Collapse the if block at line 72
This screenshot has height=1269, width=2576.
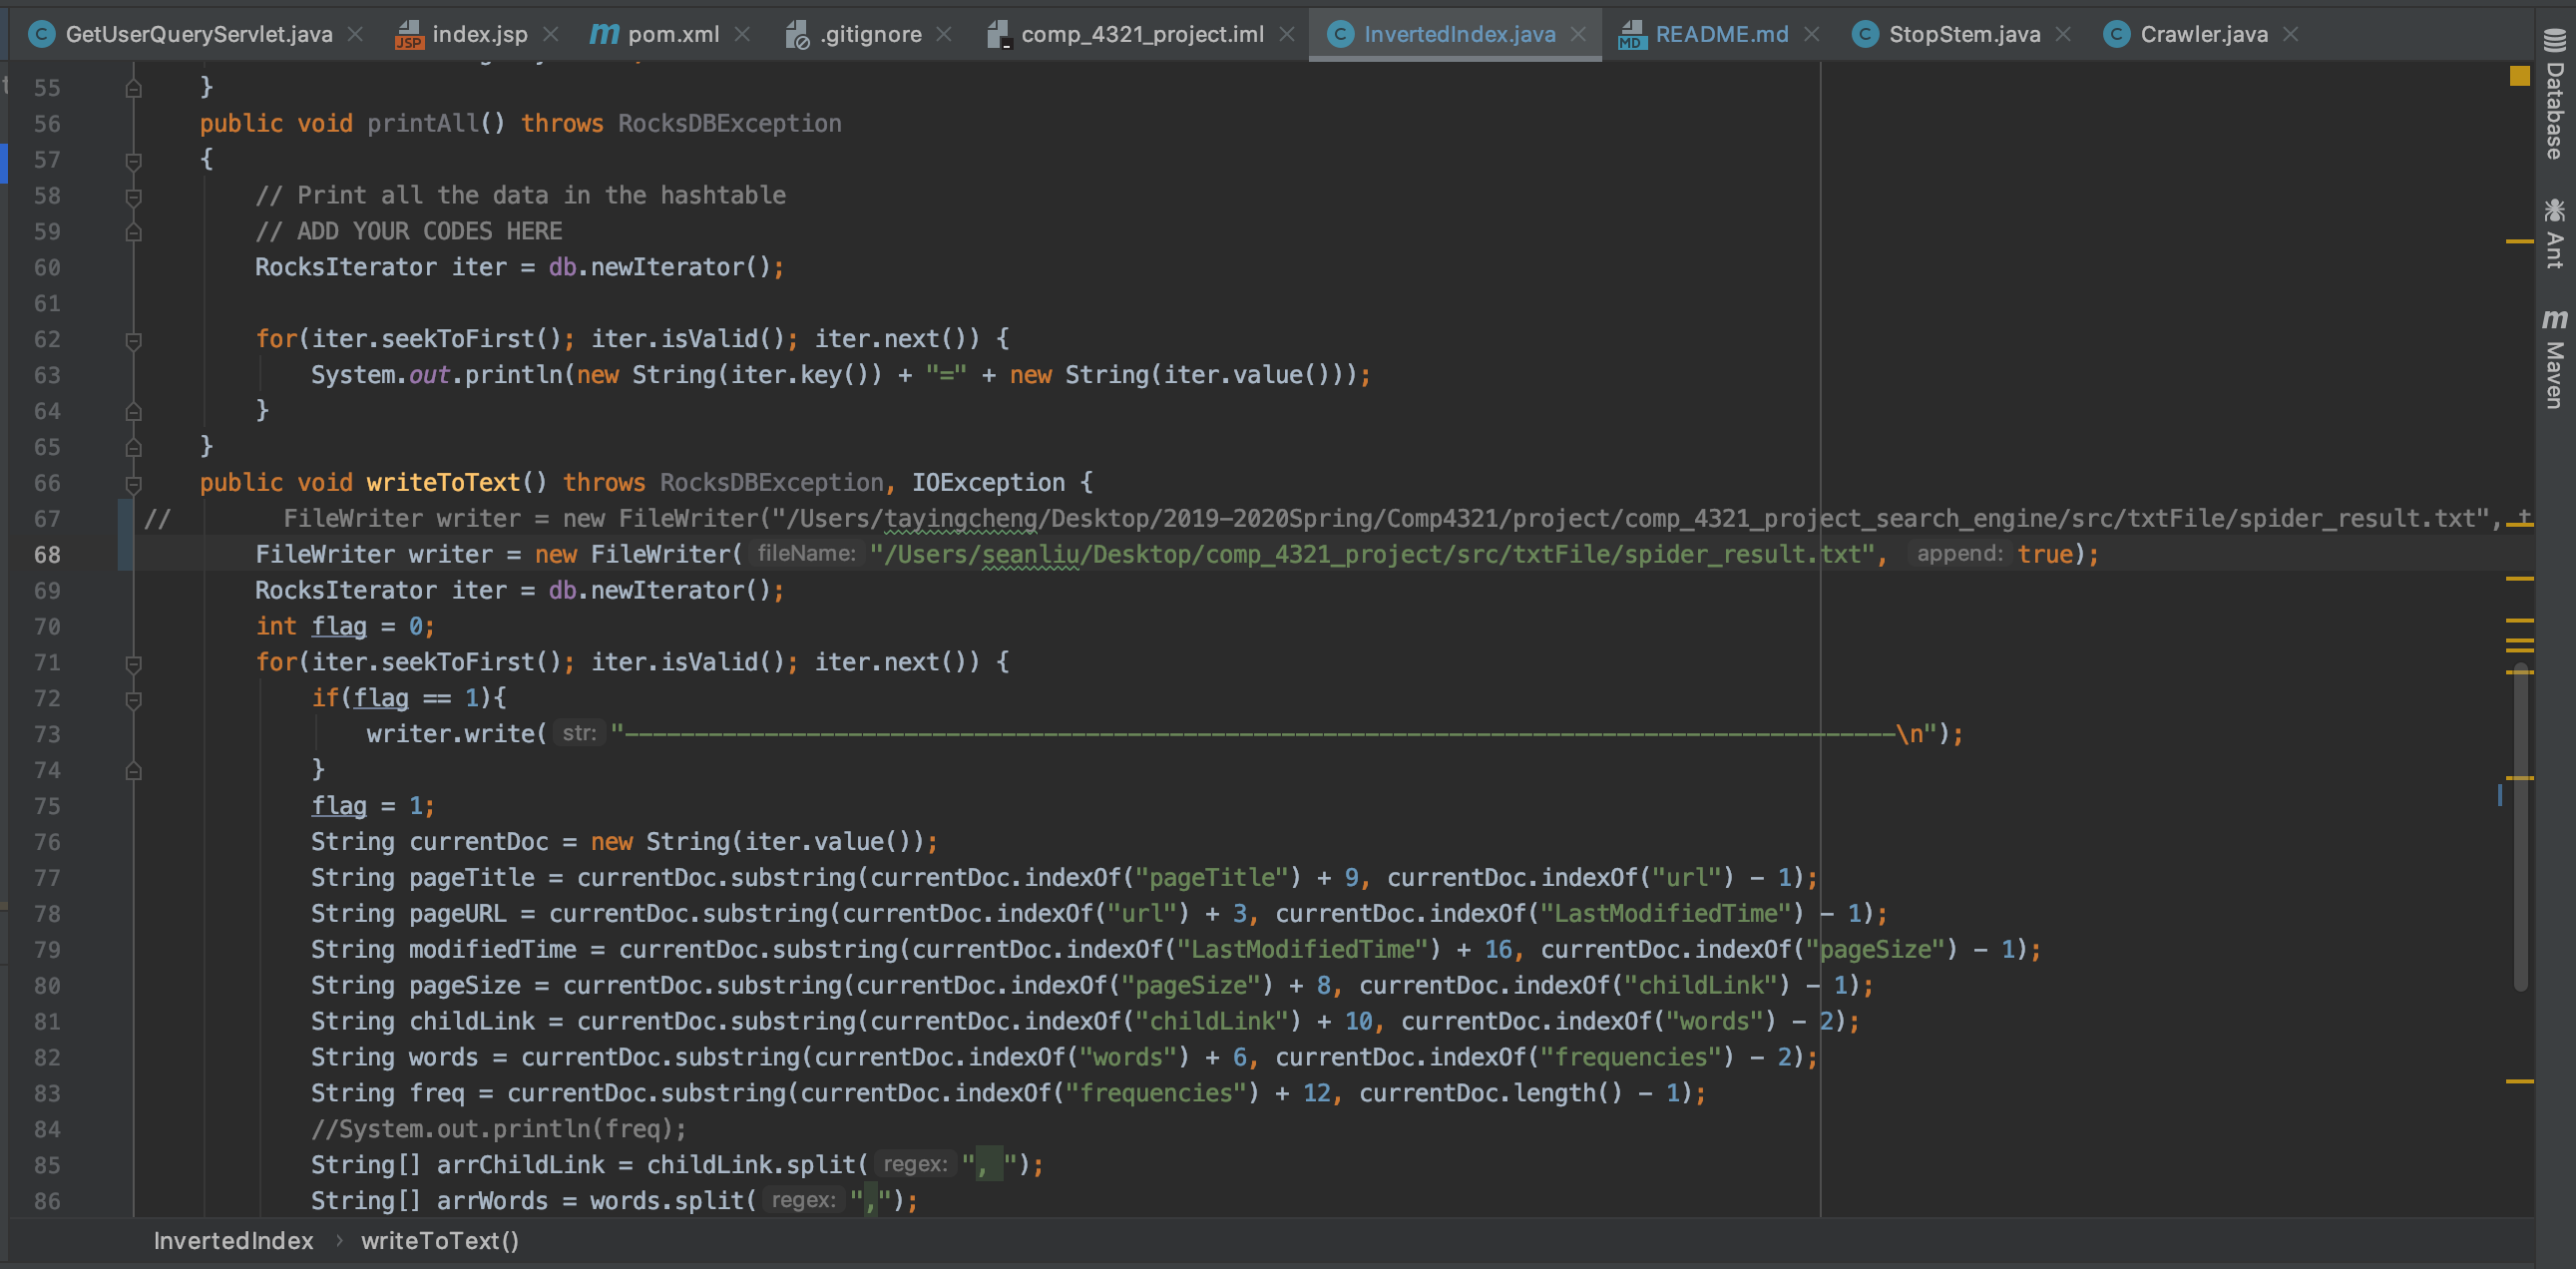pyautogui.click(x=134, y=699)
